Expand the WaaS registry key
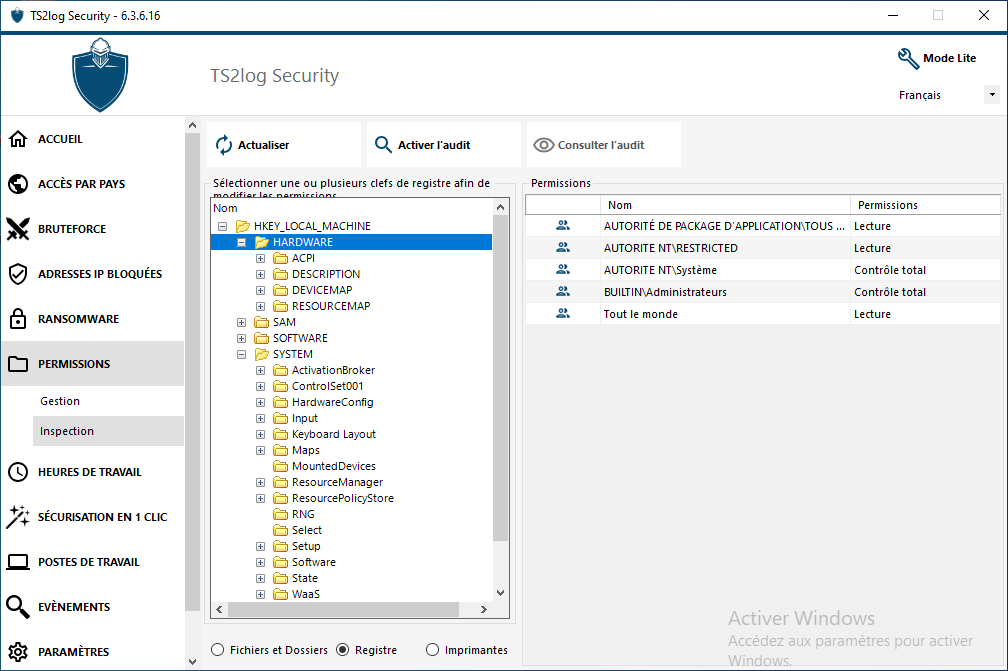Viewport: 1008px width, 671px height. pos(260,595)
